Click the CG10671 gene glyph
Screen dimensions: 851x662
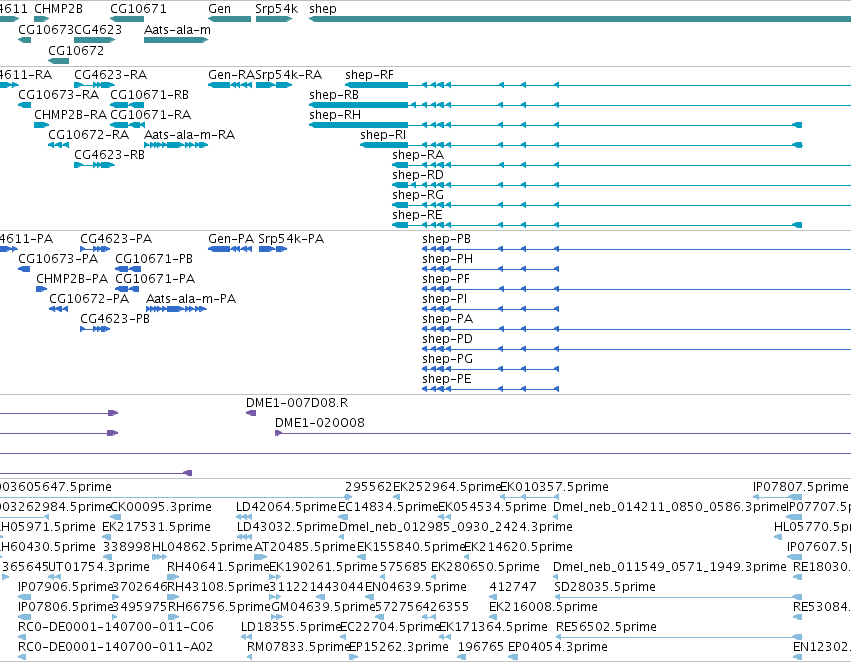[128, 20]
